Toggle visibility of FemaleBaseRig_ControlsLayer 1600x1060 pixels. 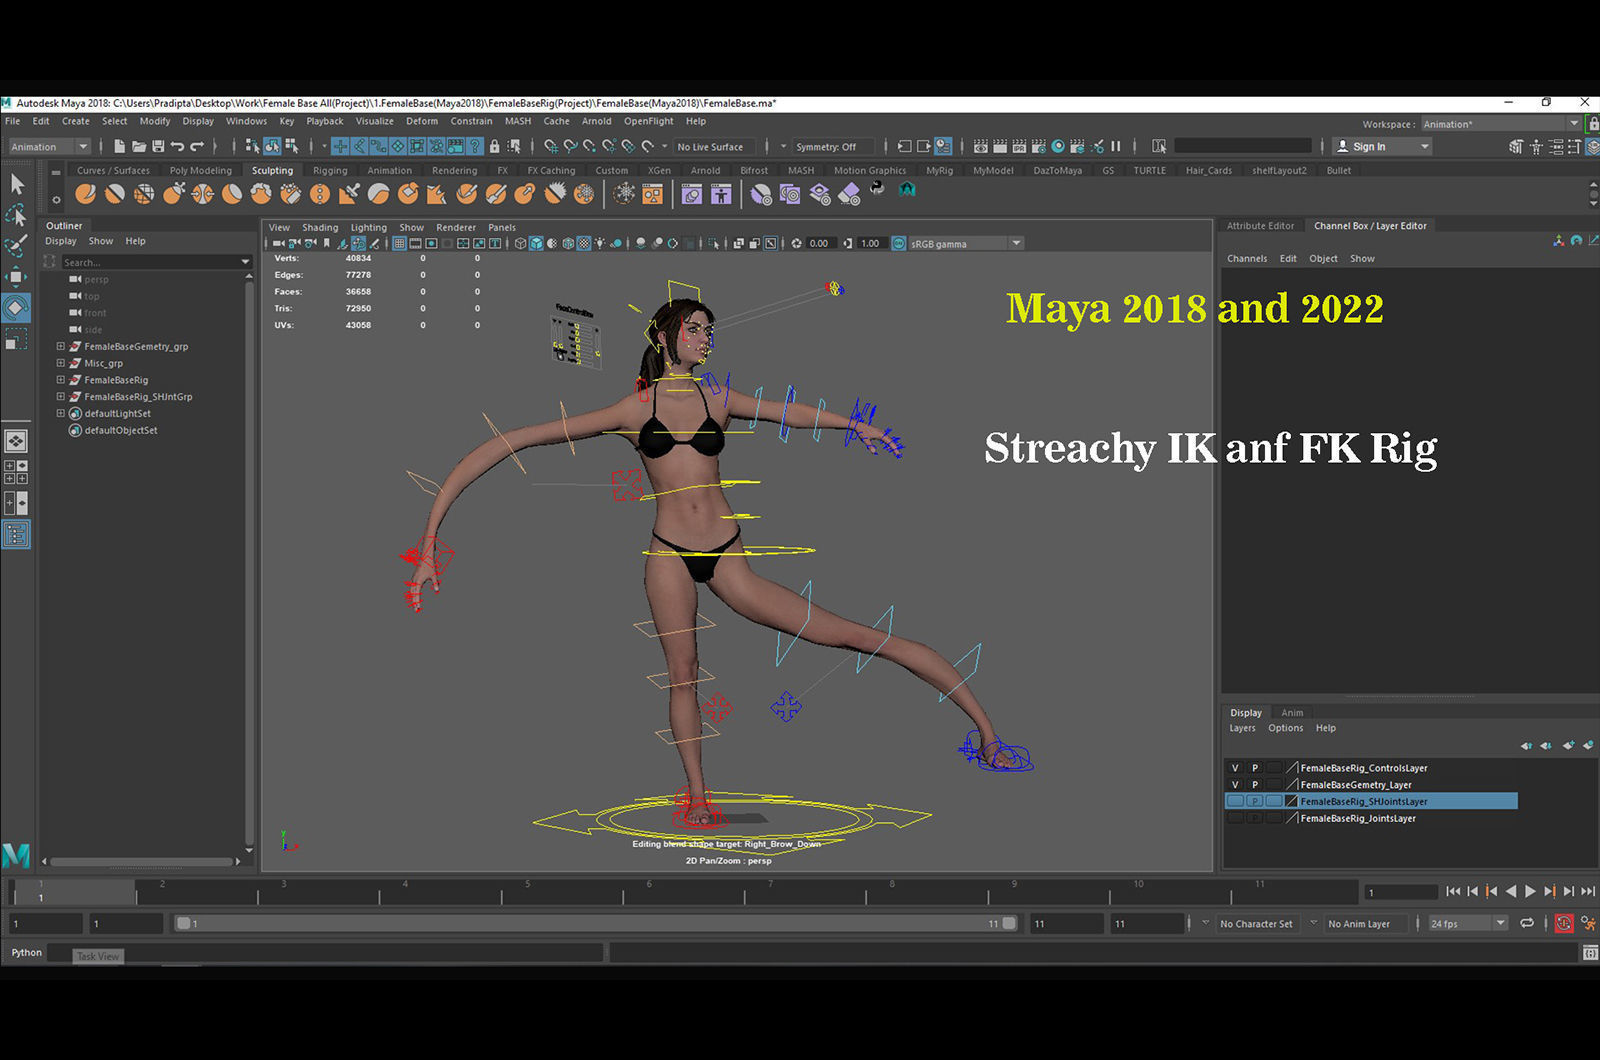tap(1235, 768)
